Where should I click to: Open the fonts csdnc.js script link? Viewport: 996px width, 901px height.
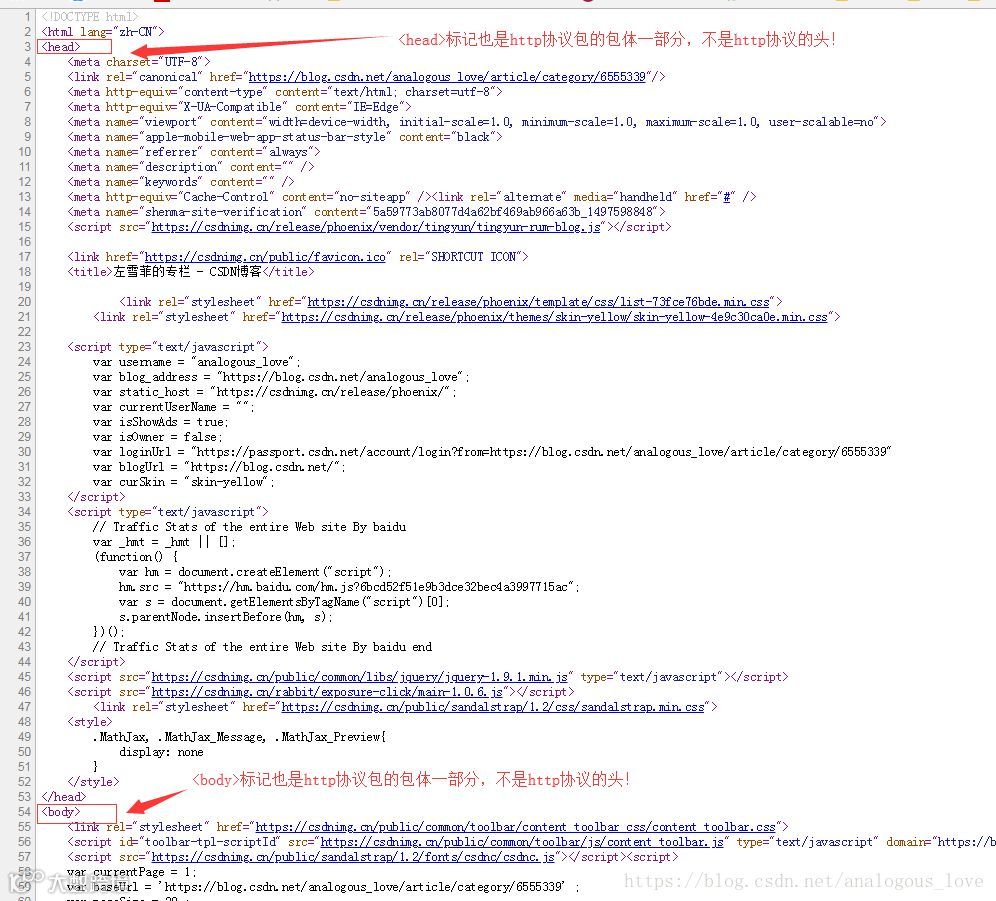click(x=353, y=857)
